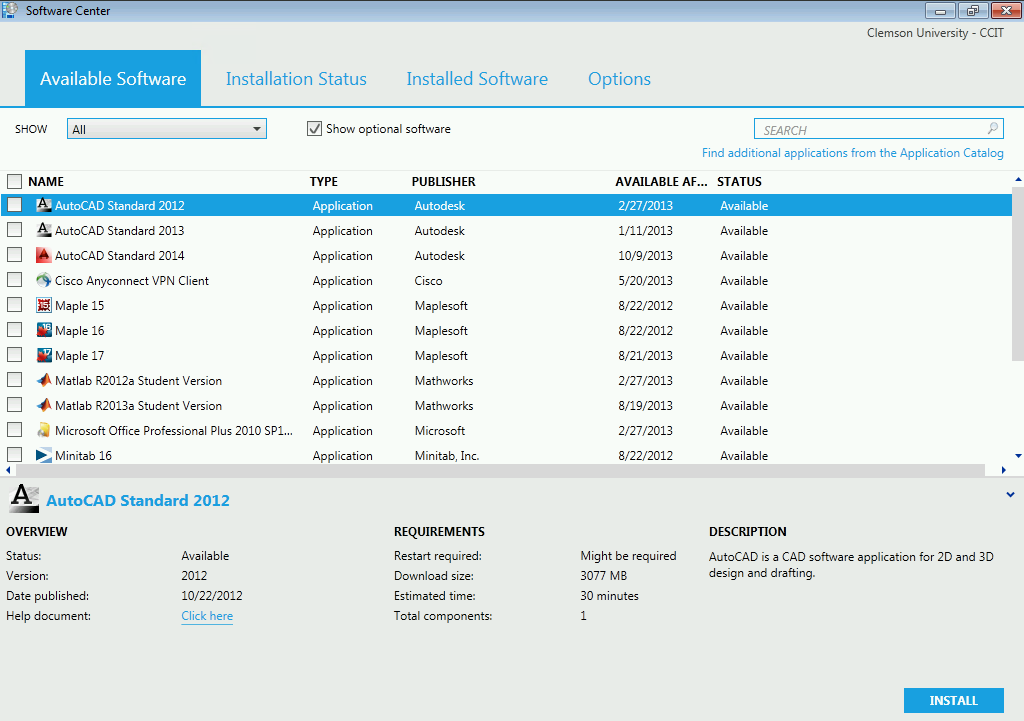Screen dimensions: 1024x721
Task: Open the SHOW filter dropdown
Action: (167, 129)
